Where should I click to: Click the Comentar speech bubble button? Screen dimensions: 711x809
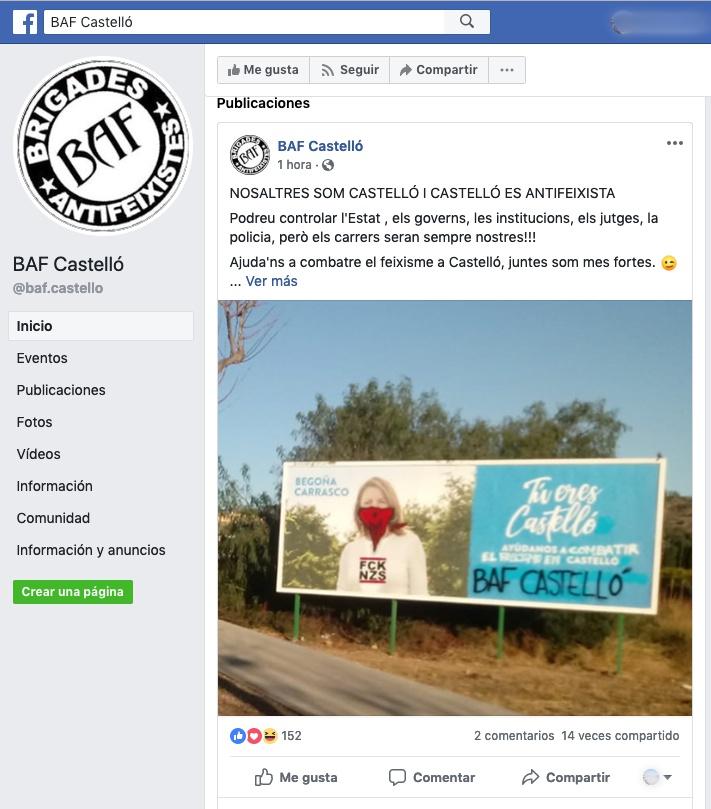click(x=431, y=777)
